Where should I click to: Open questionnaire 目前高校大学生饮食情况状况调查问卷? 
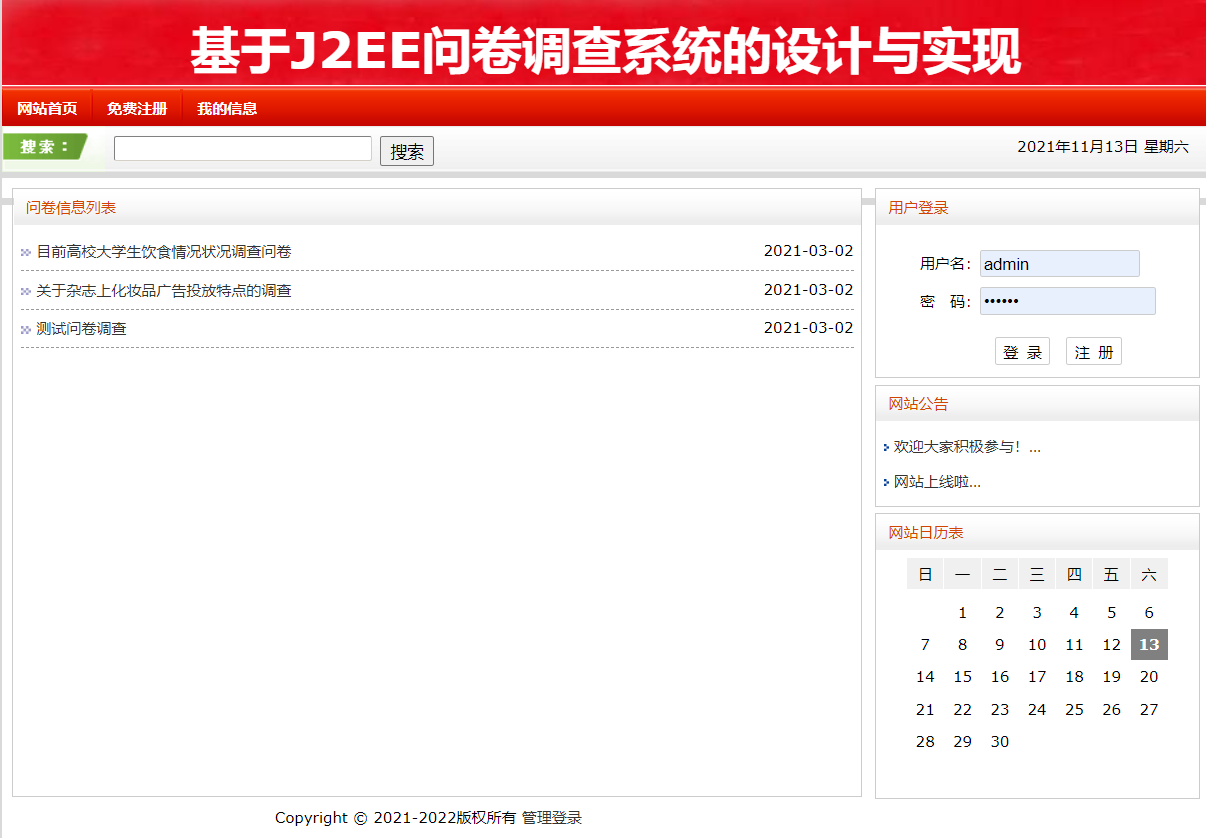pyautogui.click(x=164, y=252)
